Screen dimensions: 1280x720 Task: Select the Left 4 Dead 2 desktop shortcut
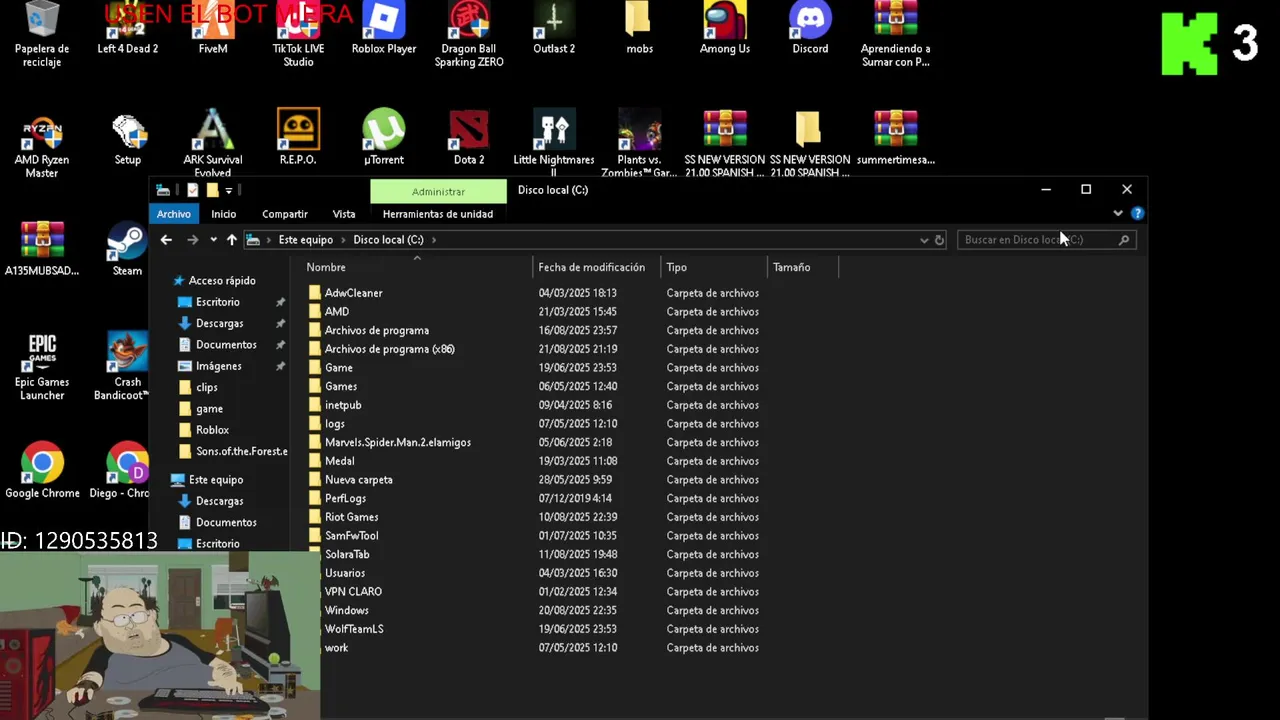tap(127, 30)
